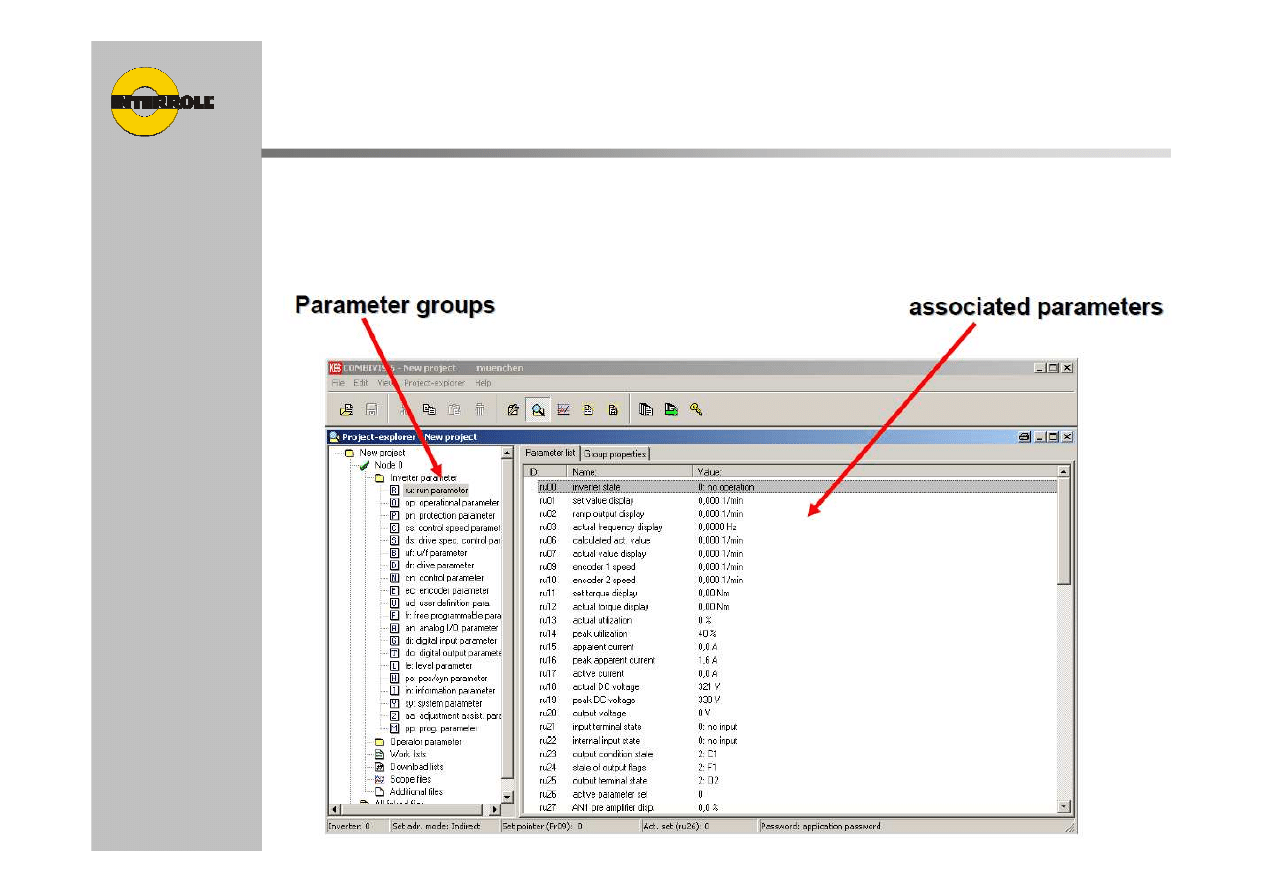
Task: Select the Node 0 tree item
Action: [388, 465]
